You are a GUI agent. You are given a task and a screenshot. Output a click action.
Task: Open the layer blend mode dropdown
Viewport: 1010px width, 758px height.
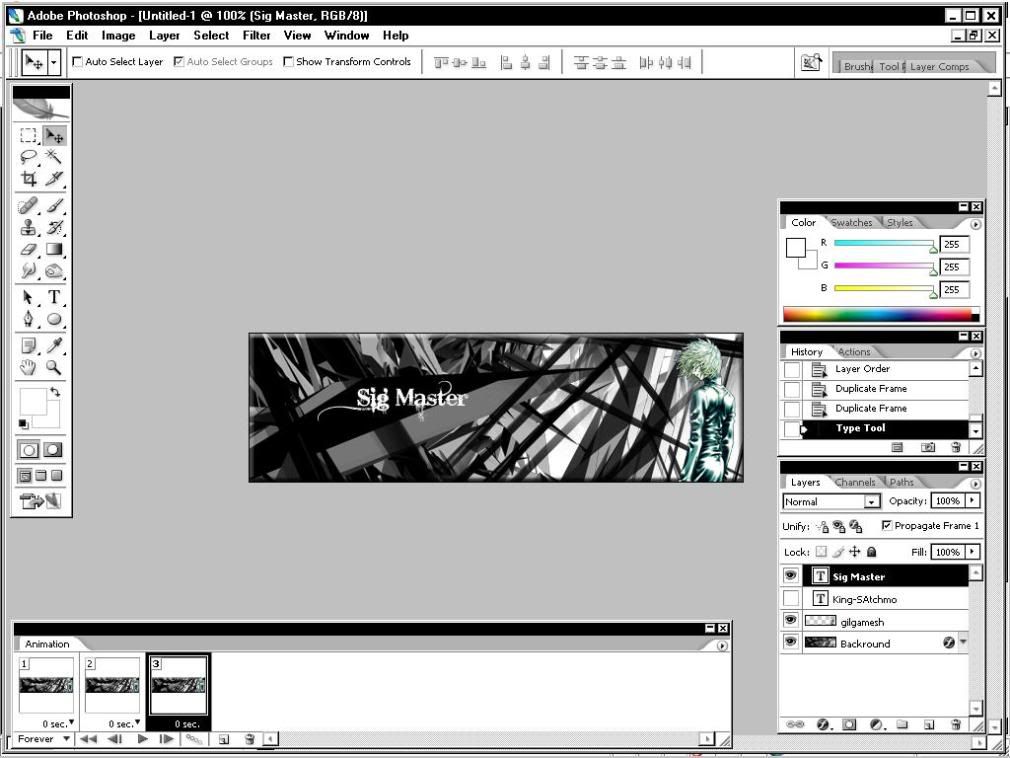[x=872, y=501]
